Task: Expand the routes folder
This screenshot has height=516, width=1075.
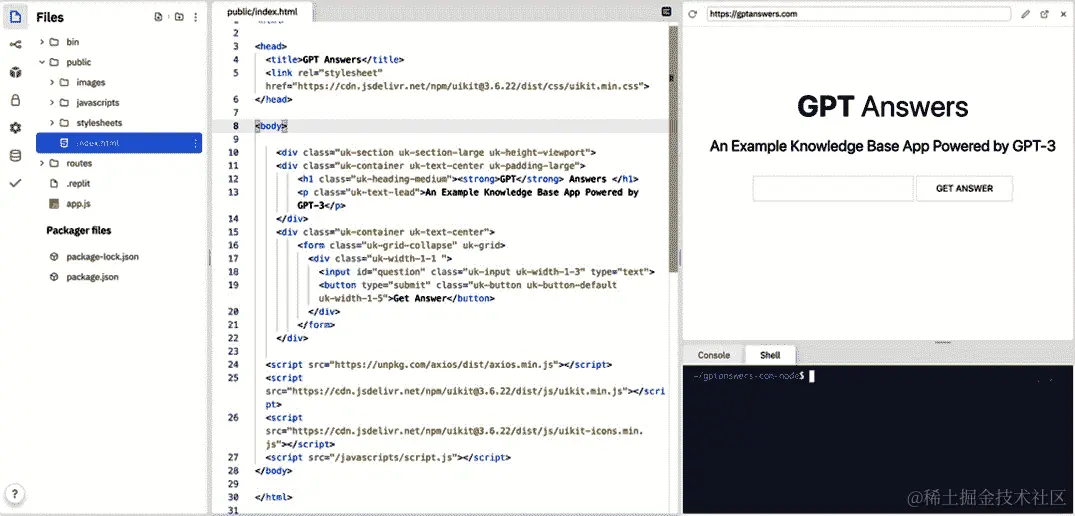Action: coord(42,163)
